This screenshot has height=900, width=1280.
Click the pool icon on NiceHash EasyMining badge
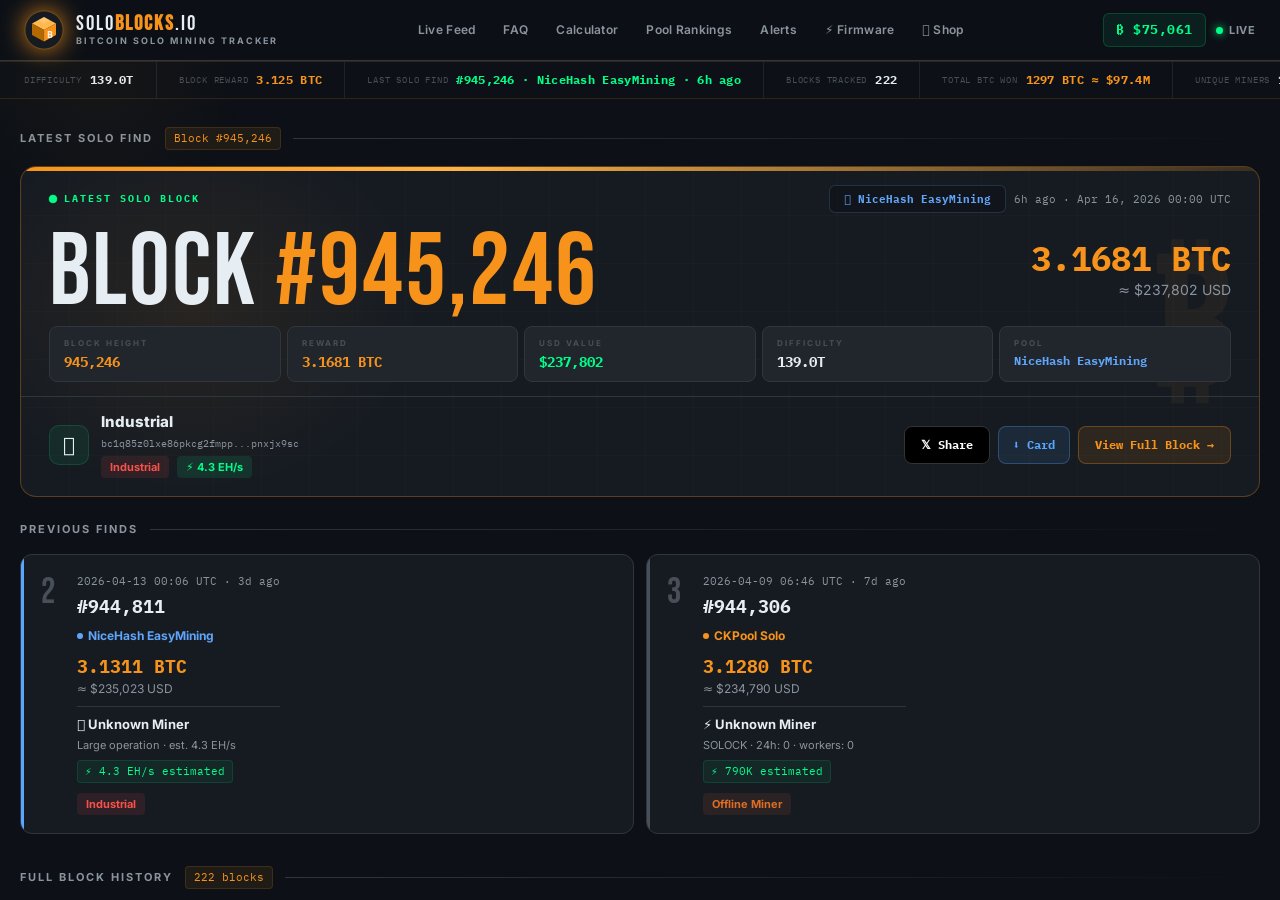coord(847,199)
